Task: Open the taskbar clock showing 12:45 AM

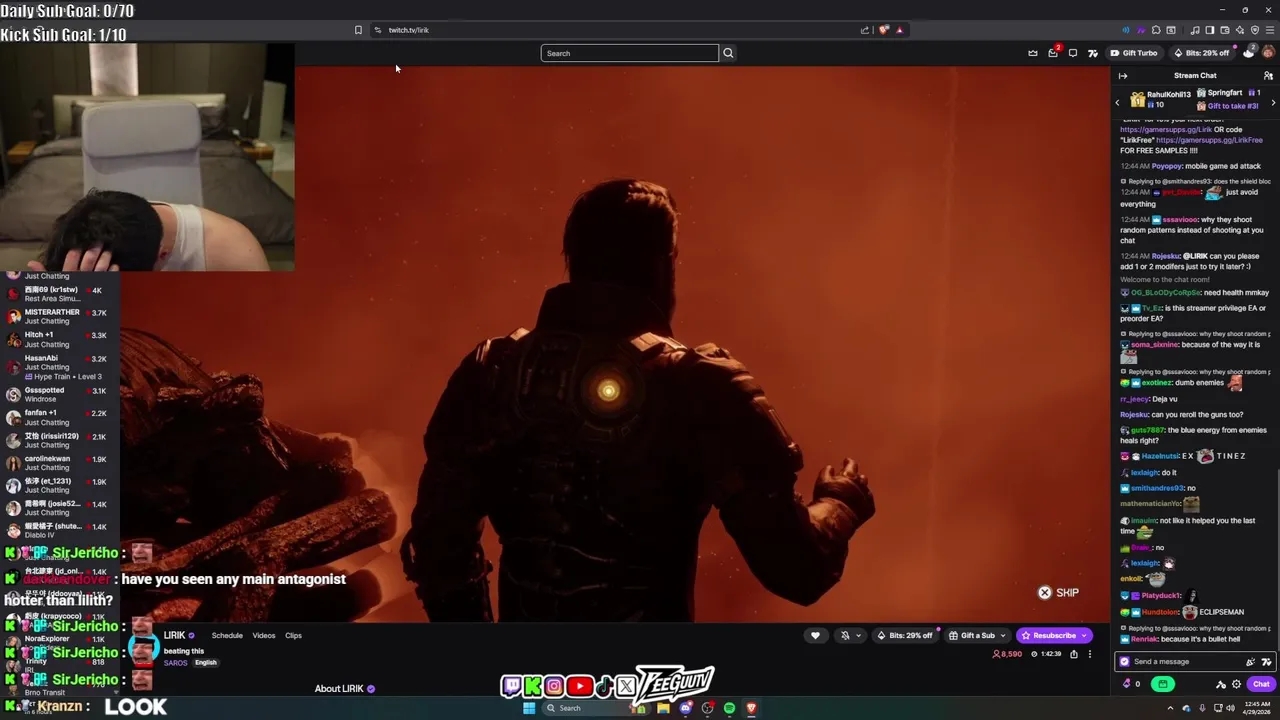Action: click(1257, 708)
